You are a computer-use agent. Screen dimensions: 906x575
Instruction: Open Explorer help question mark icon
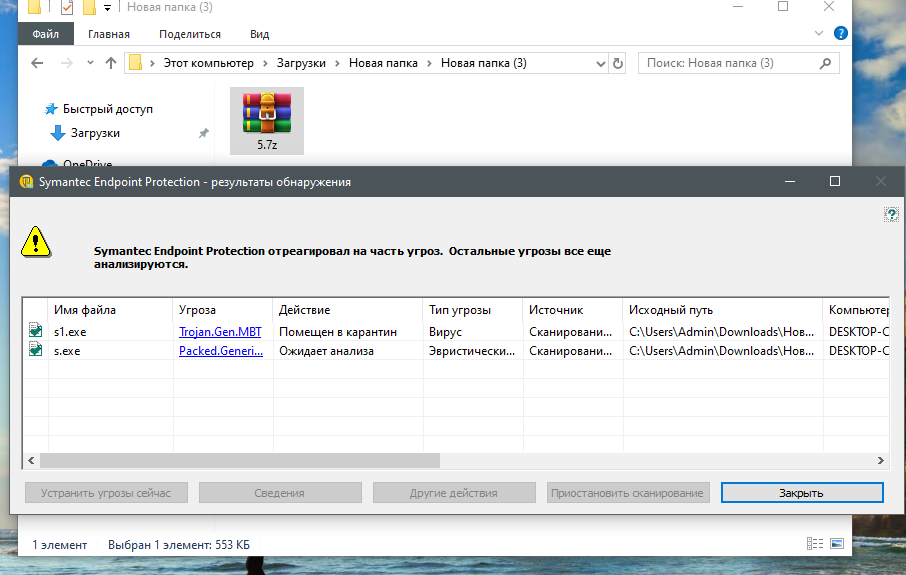click(x=841, y=34)
